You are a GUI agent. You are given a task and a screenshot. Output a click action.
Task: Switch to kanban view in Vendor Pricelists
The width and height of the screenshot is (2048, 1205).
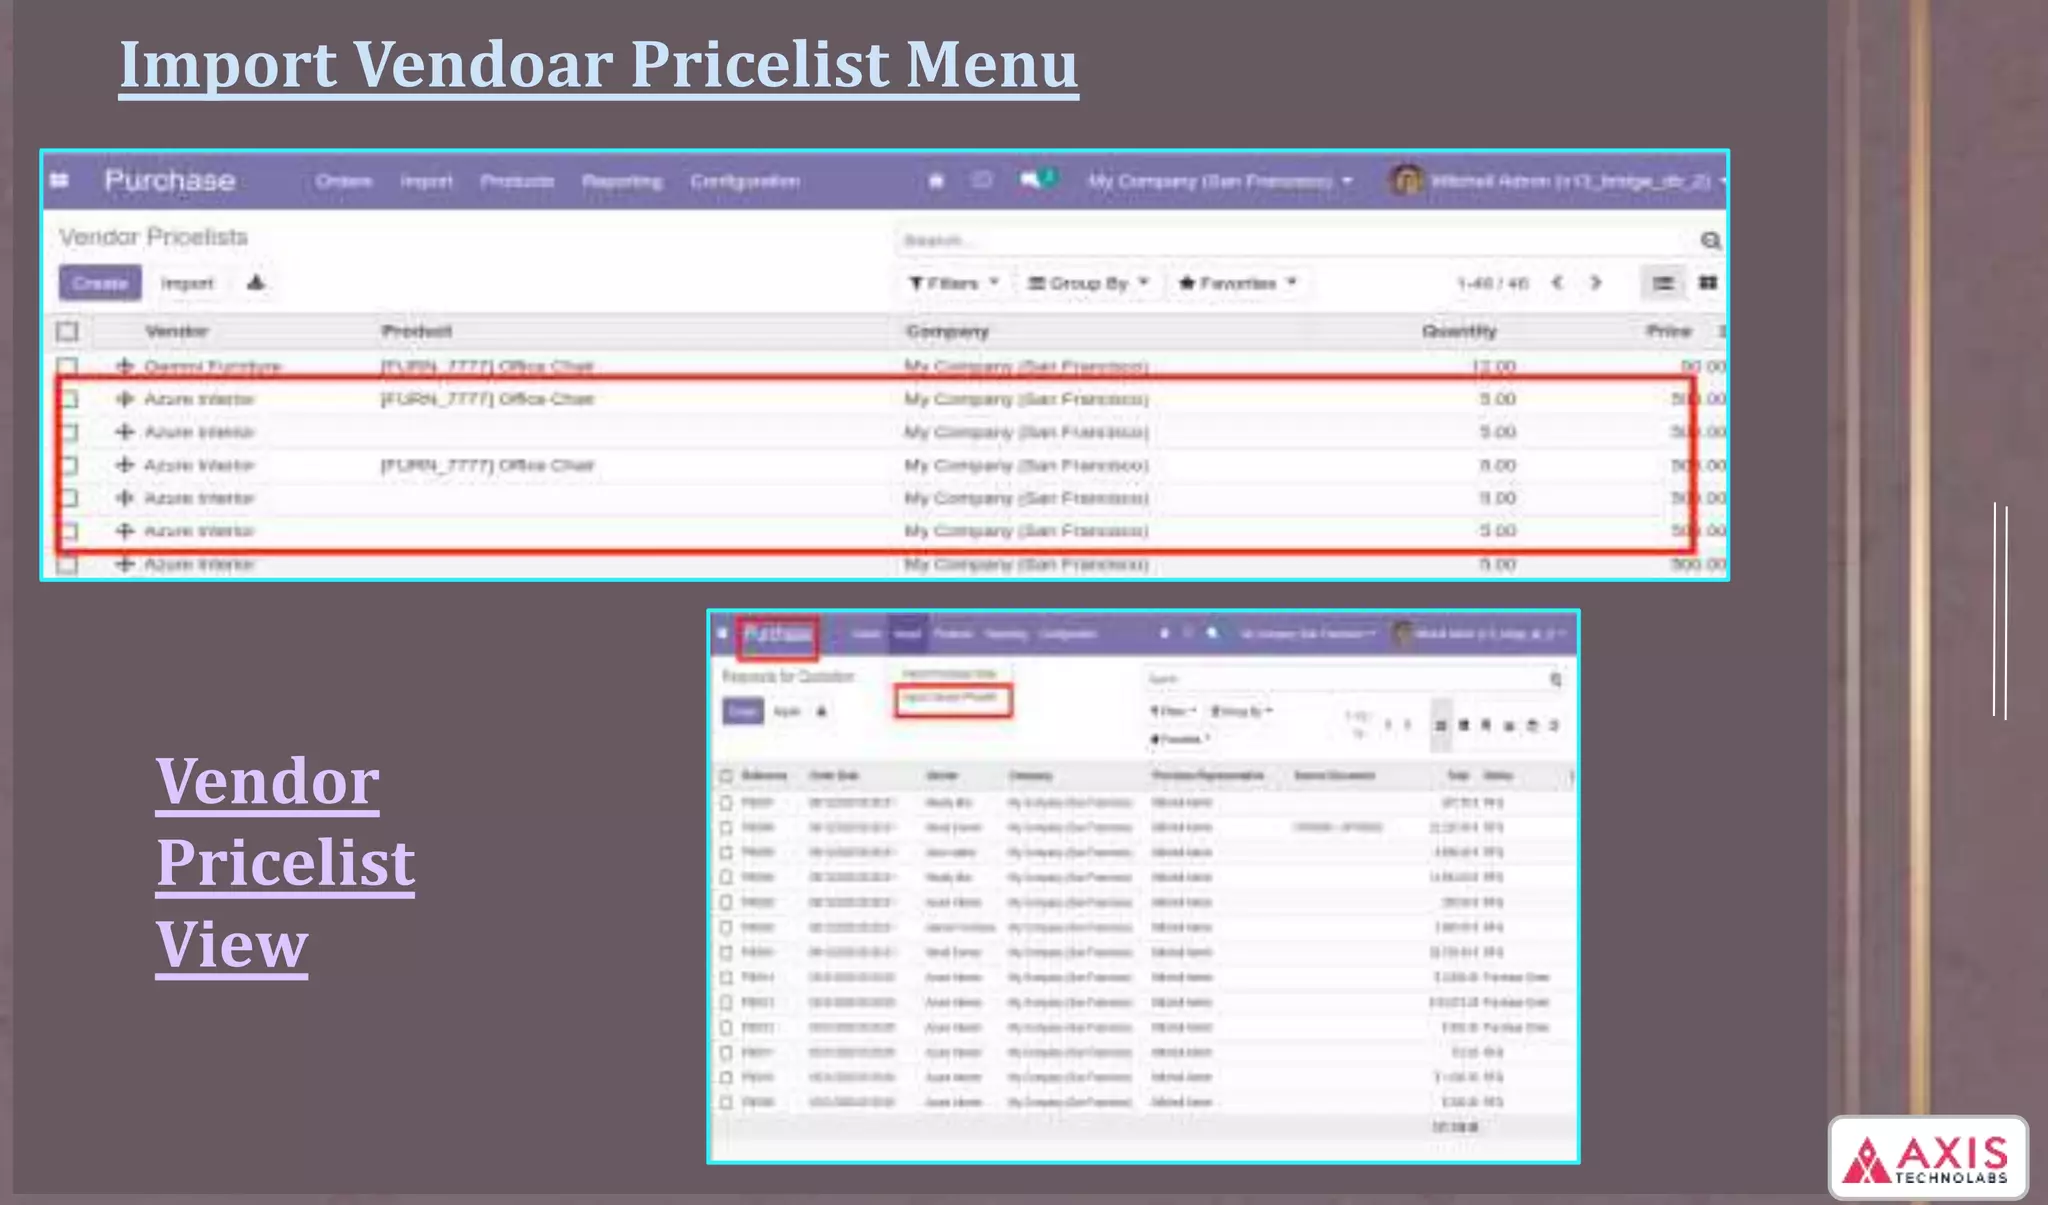click(1708, 283)
